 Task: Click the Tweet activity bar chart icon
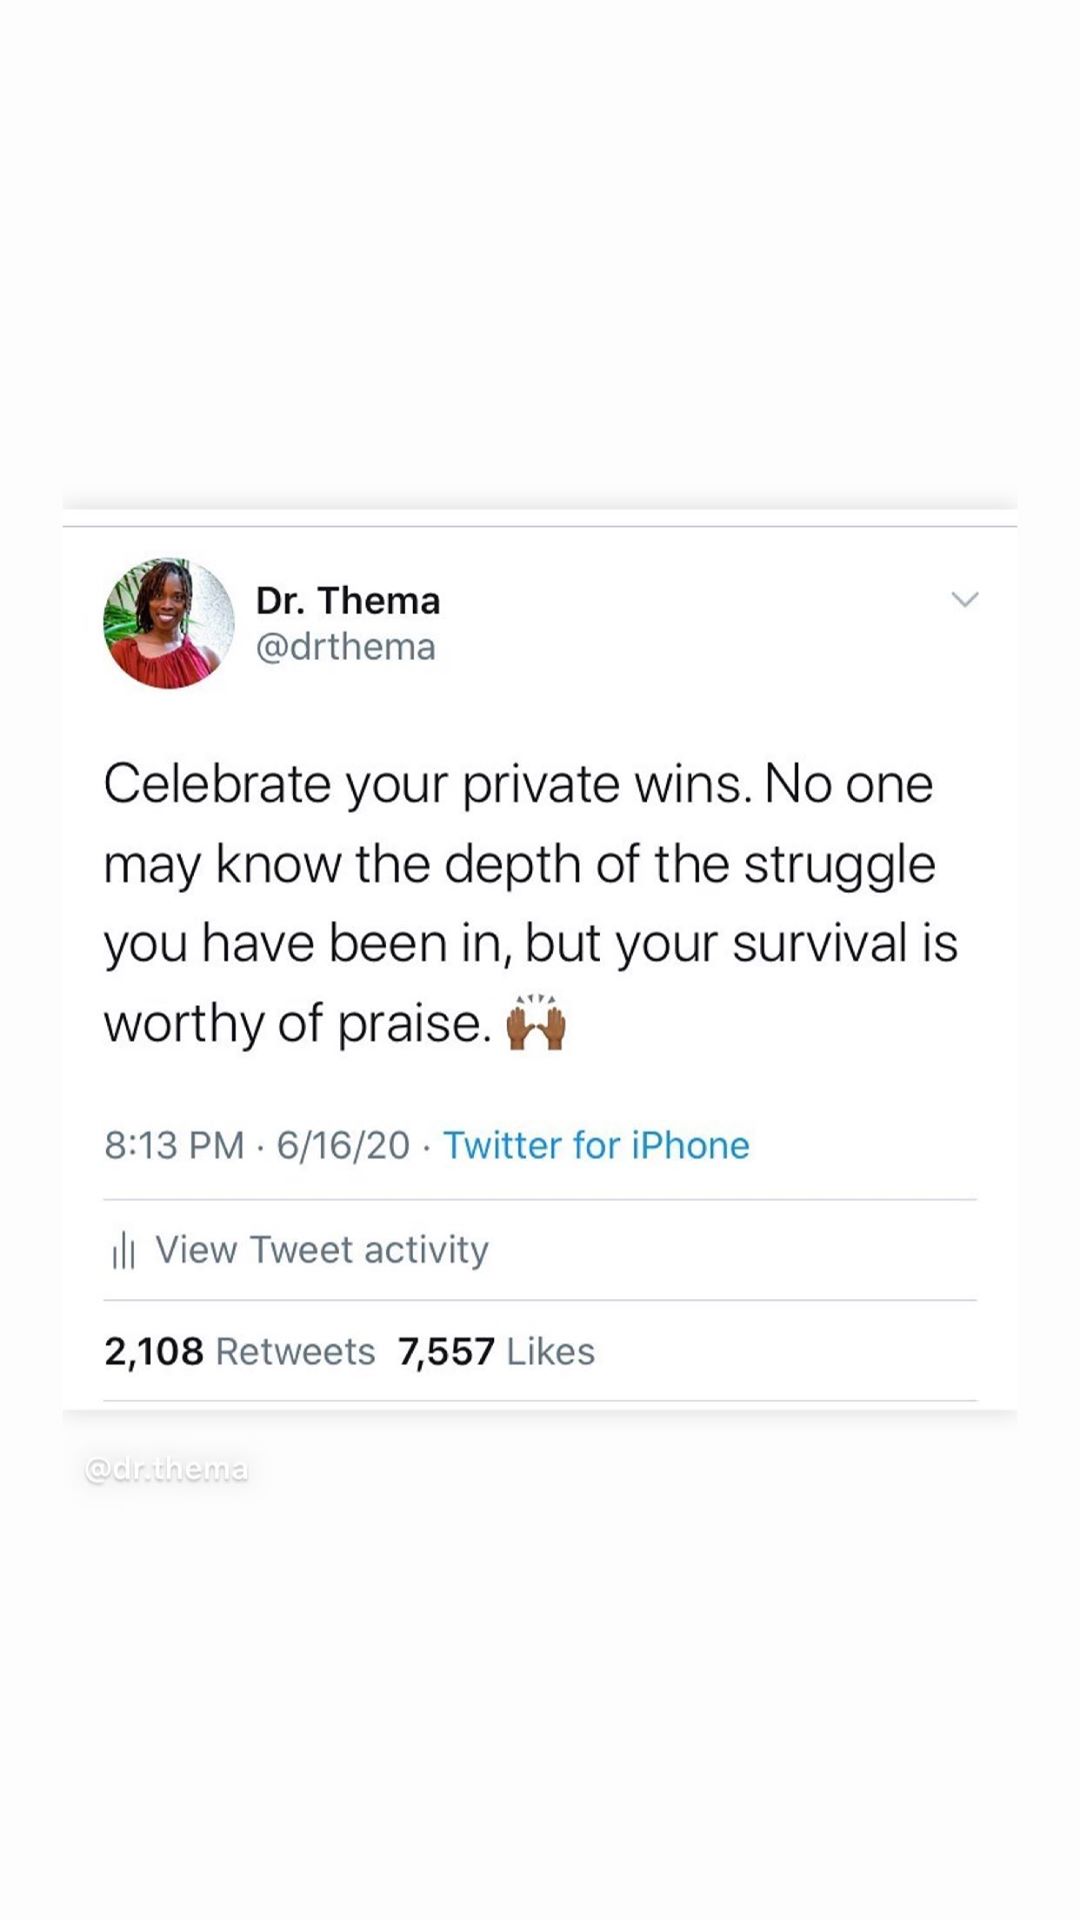123,1250
